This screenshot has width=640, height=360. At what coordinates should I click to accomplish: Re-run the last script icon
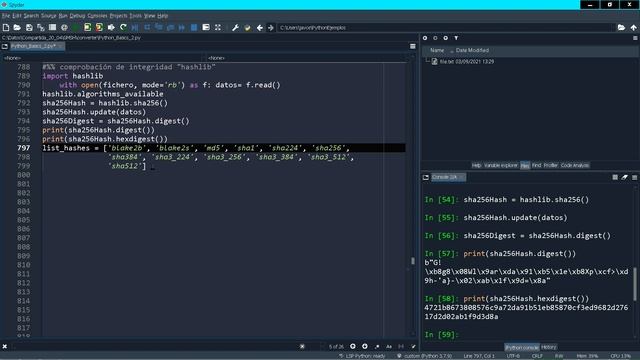[x=123, y=27]
